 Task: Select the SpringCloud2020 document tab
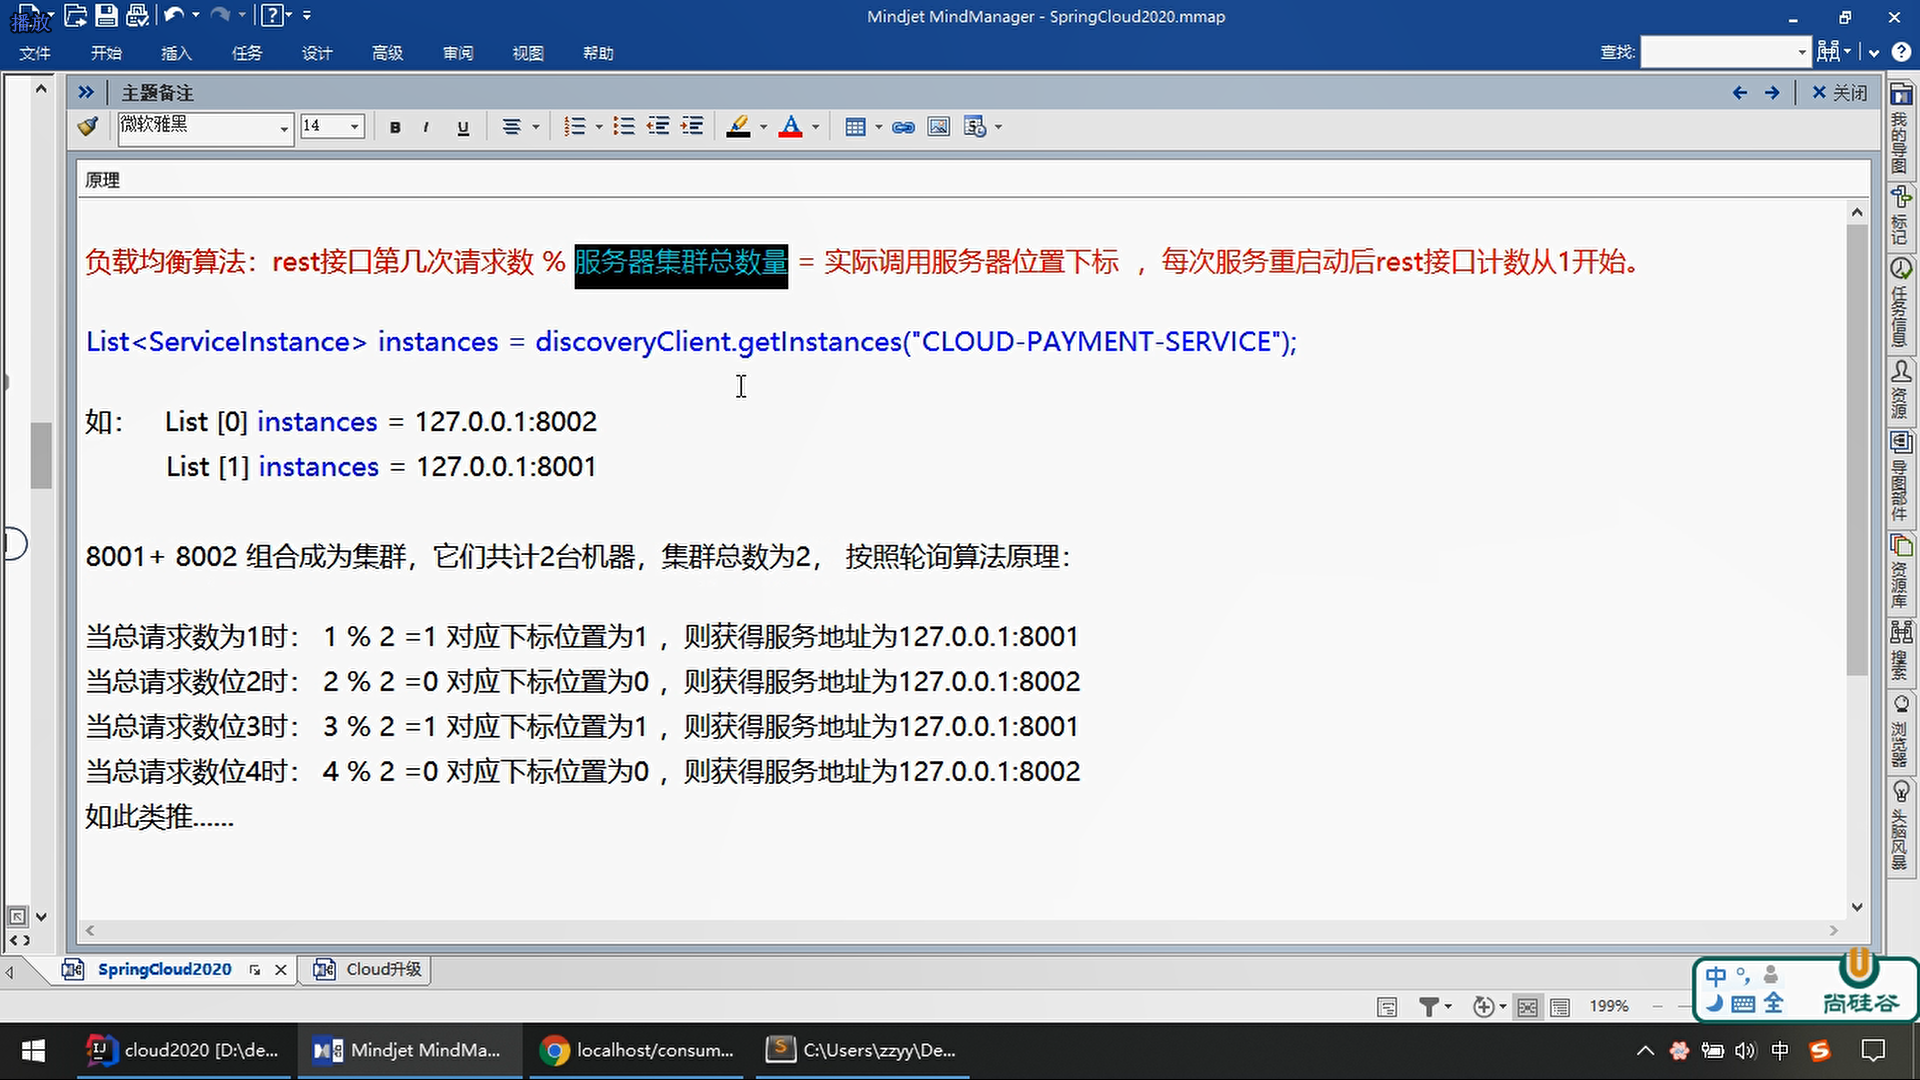[x=164, y=969]
